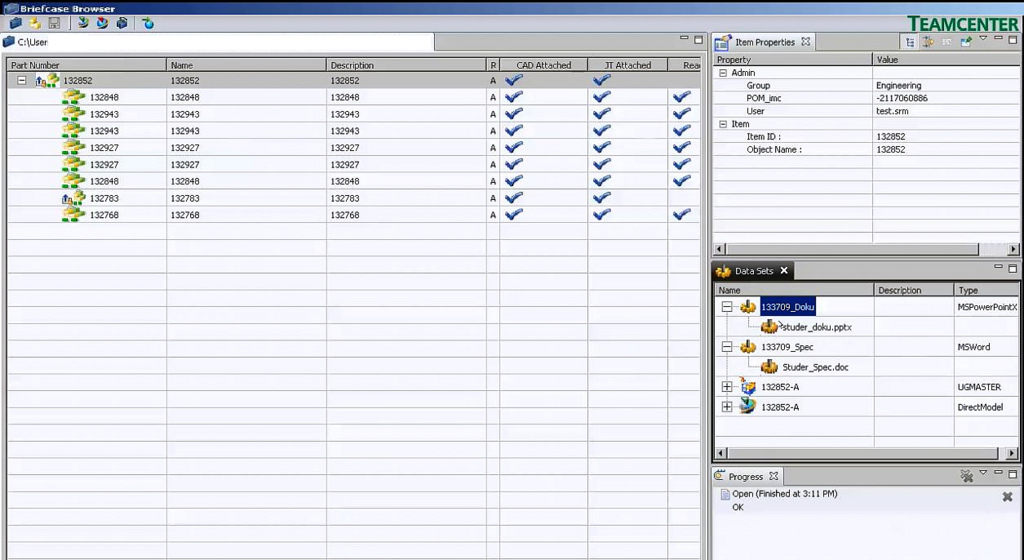Expand the UGMASTER 132852-A dataset node

[x=727, y=387]
